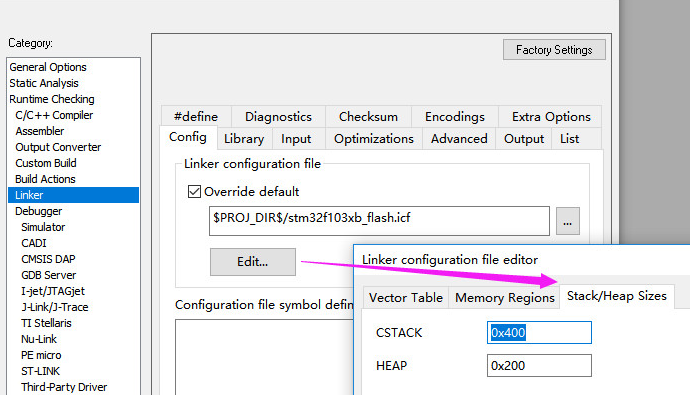Image resolution: width=690 pixels, height=395 pixels.
Task: Click the HEAP size input field
Action: 539,366
